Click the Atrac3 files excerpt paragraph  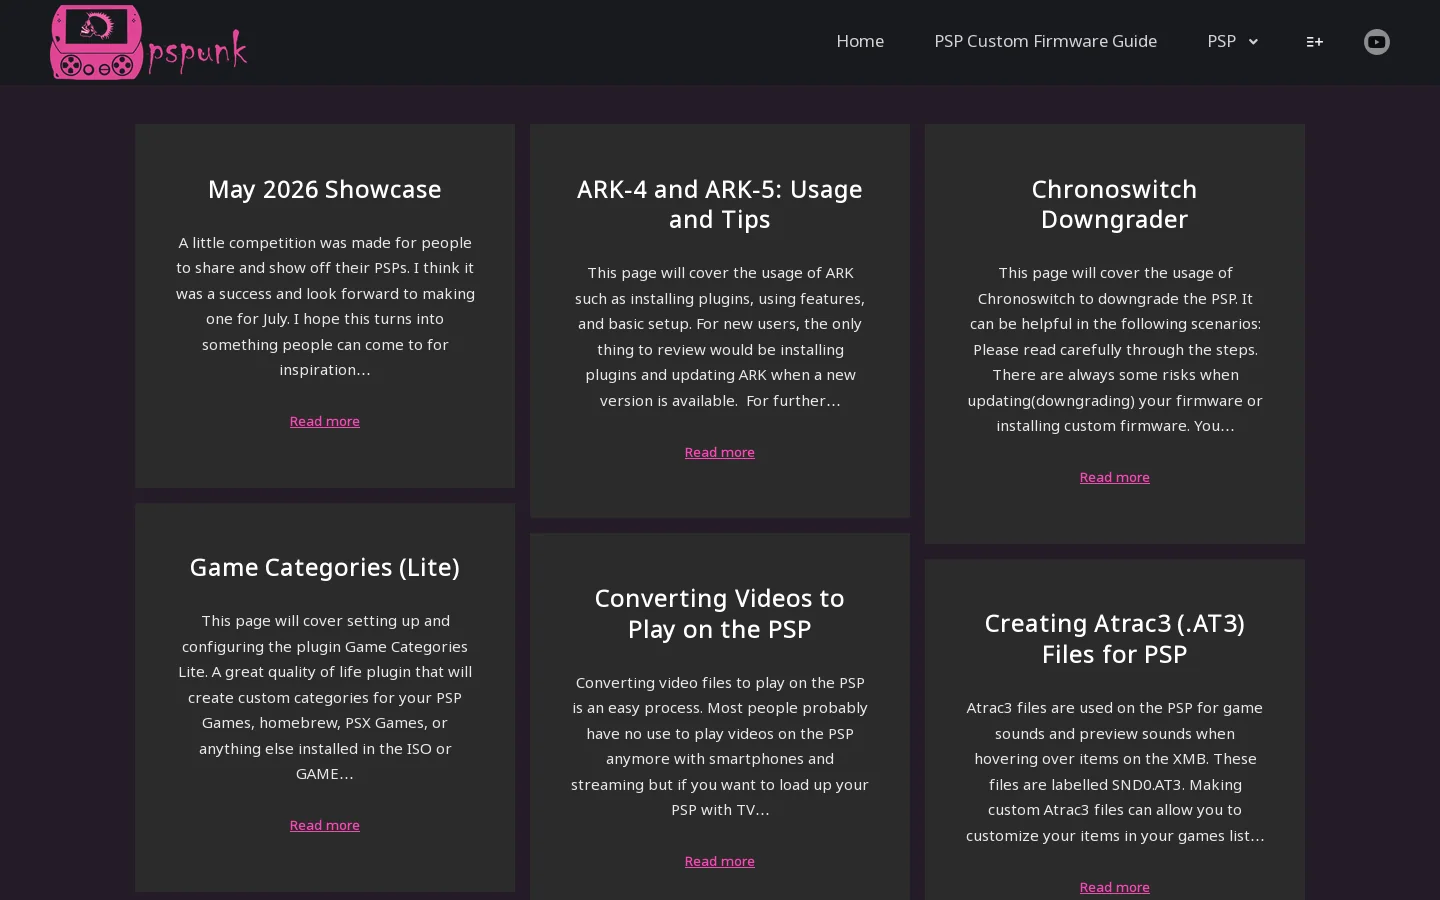1115,771
